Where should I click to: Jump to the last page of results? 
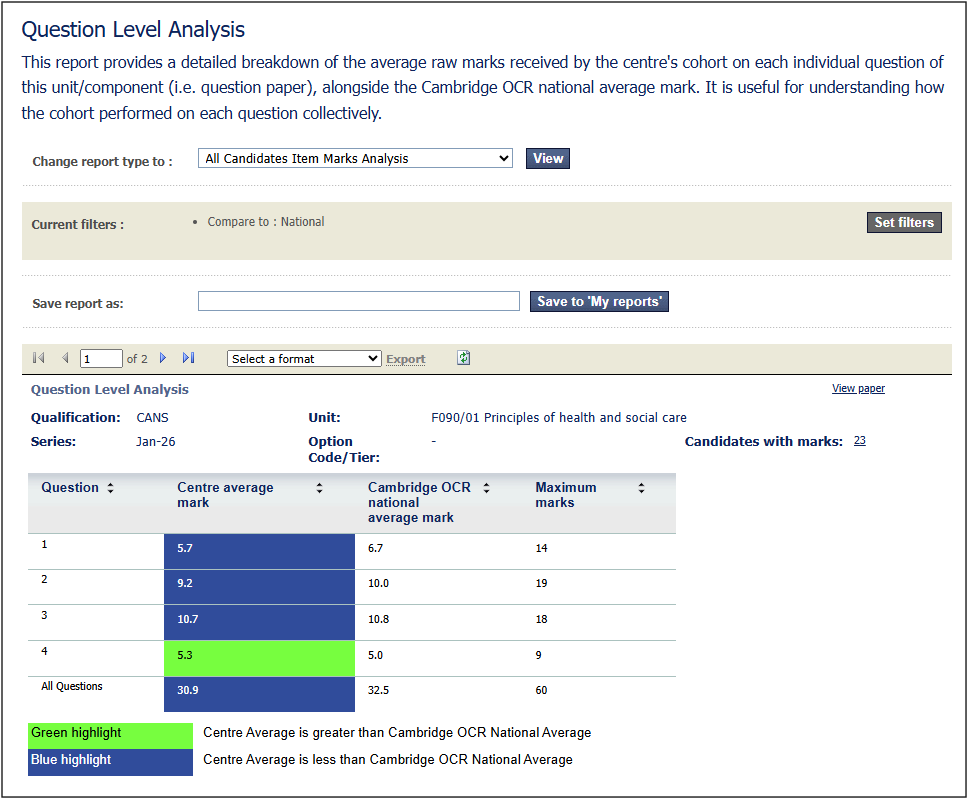click(188, 358)
